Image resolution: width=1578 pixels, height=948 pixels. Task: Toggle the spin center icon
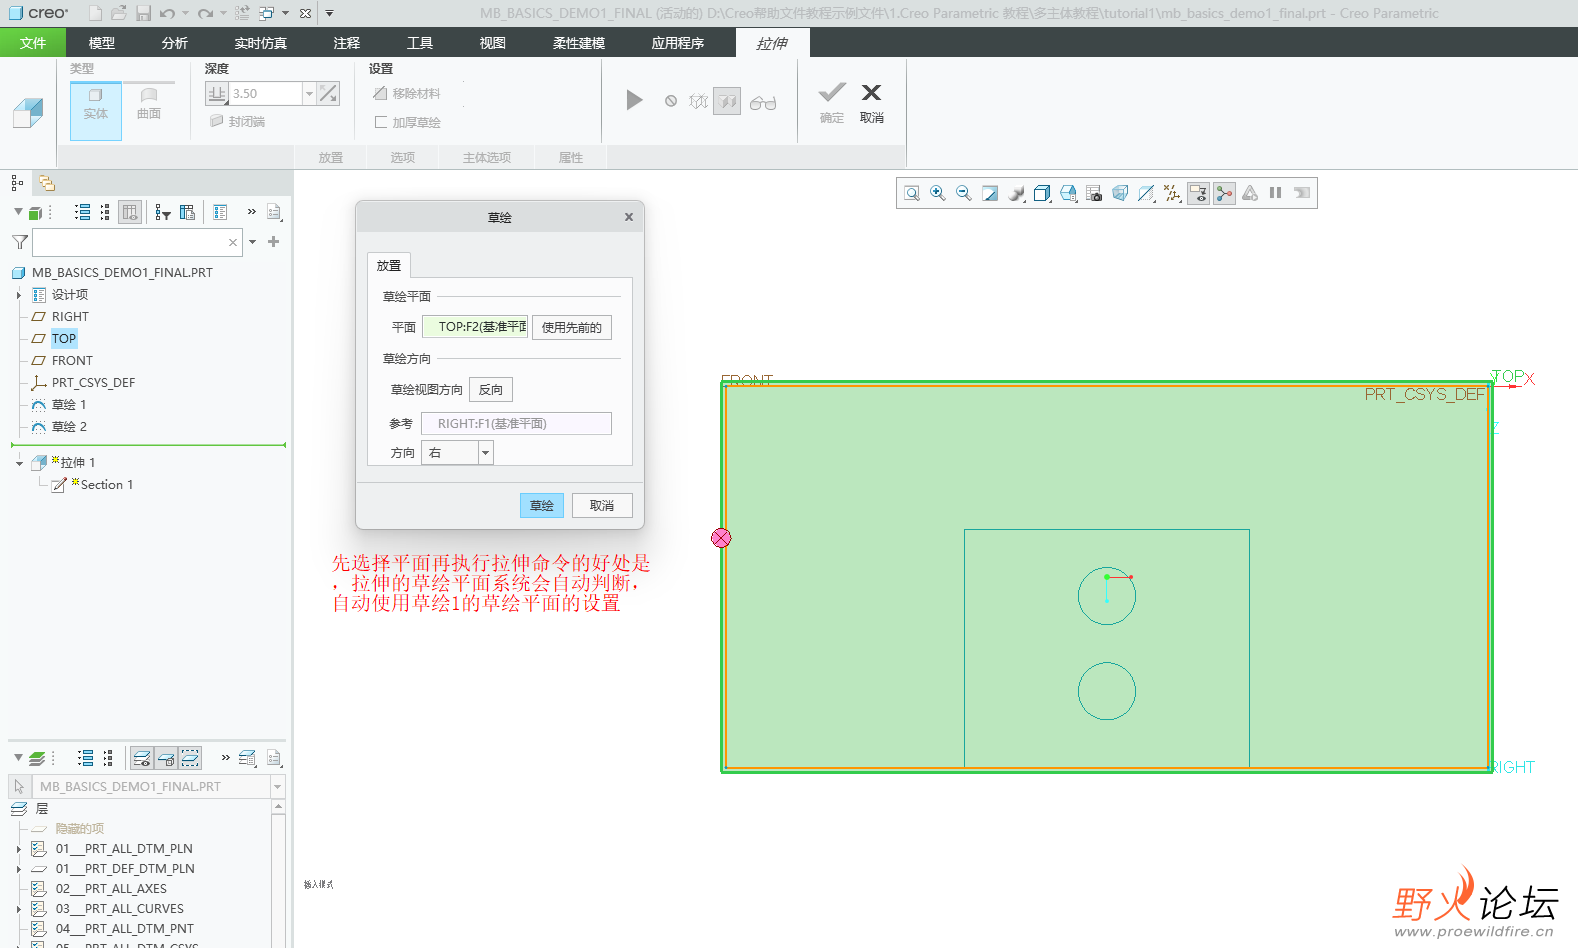(1224, 193)
